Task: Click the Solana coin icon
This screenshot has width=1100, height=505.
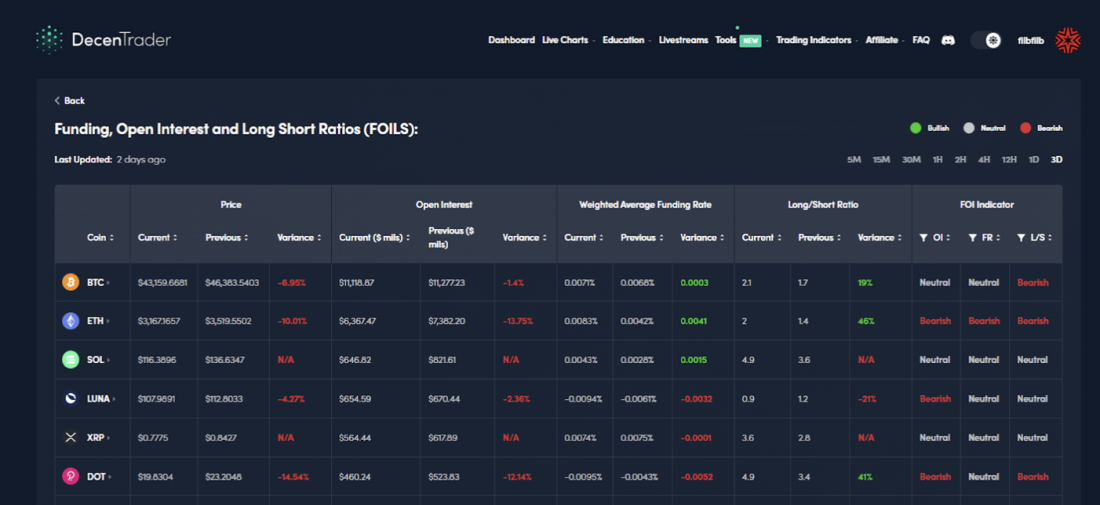Action: pyautogui.click(x=71, y=360)
